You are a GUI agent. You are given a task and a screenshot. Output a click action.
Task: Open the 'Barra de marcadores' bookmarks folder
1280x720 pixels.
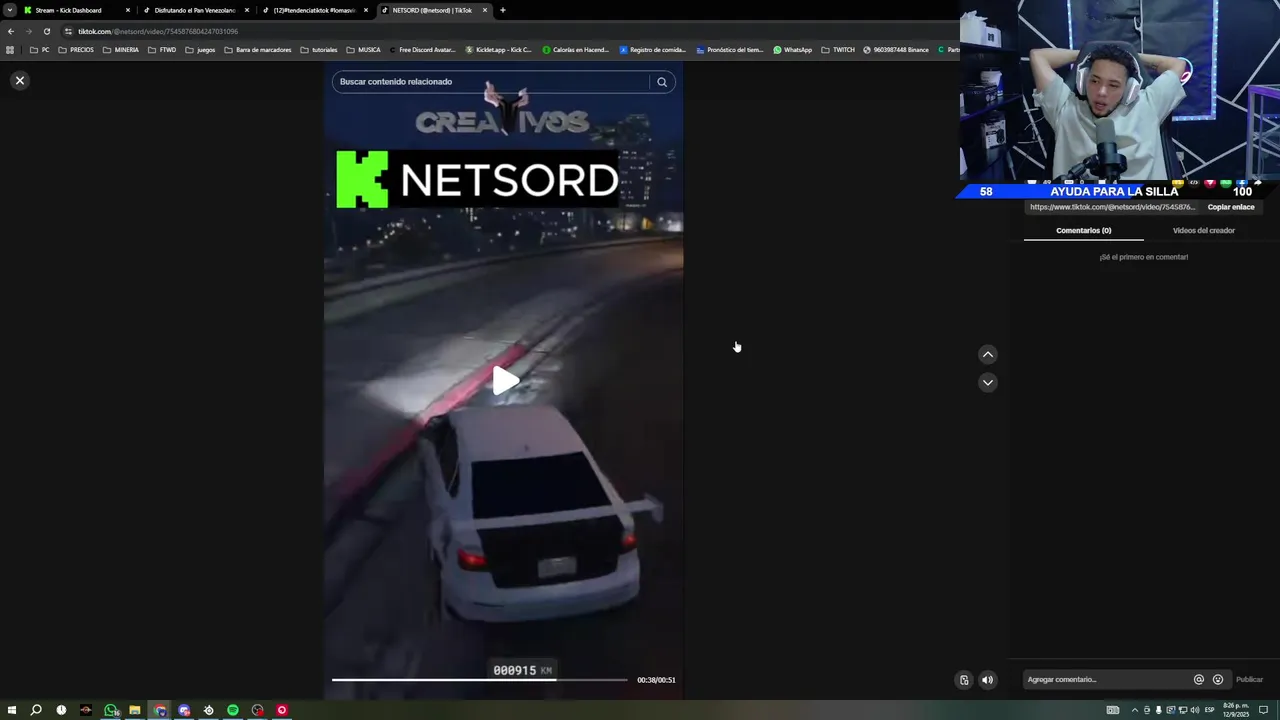pos(257,50)
